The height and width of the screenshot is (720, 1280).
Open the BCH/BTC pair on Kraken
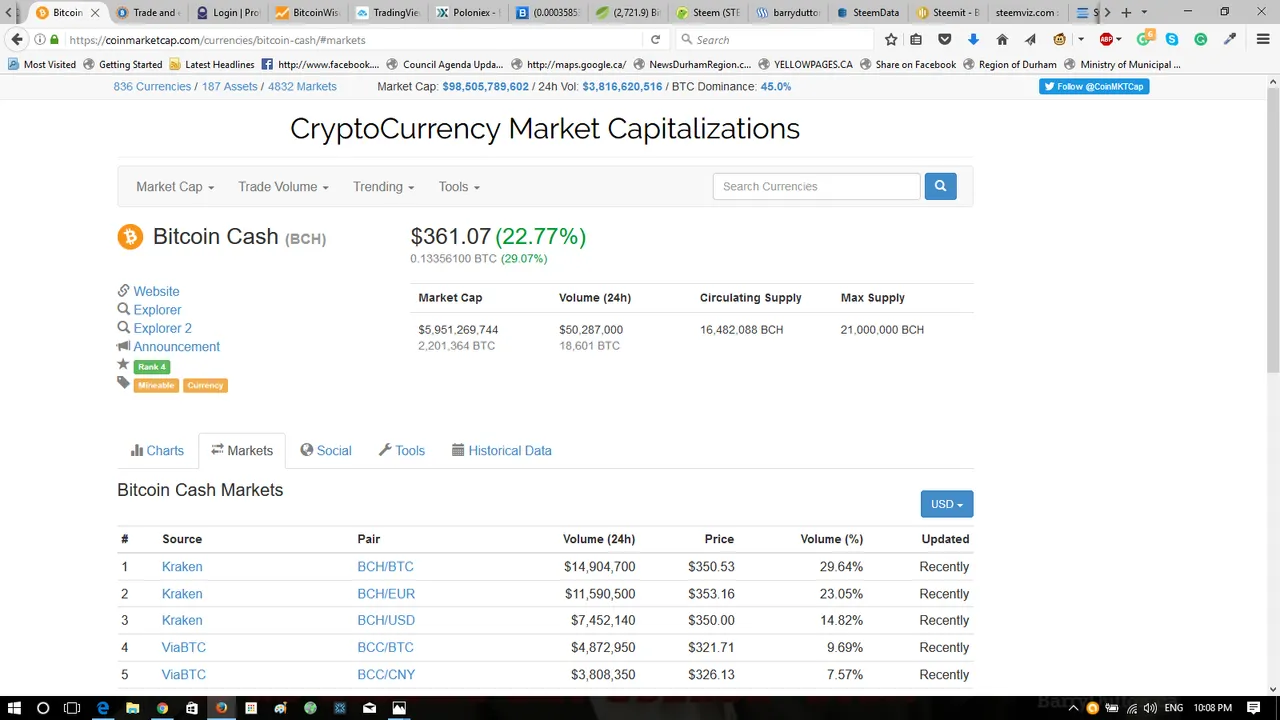coord(385,567)
